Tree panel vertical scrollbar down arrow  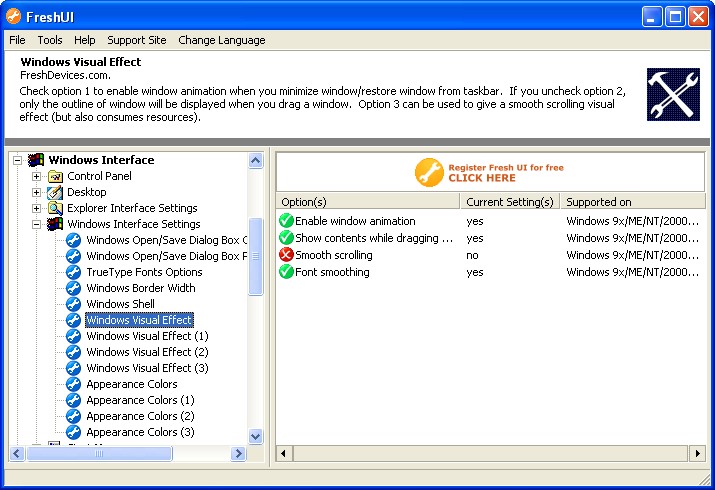point(256,436)
